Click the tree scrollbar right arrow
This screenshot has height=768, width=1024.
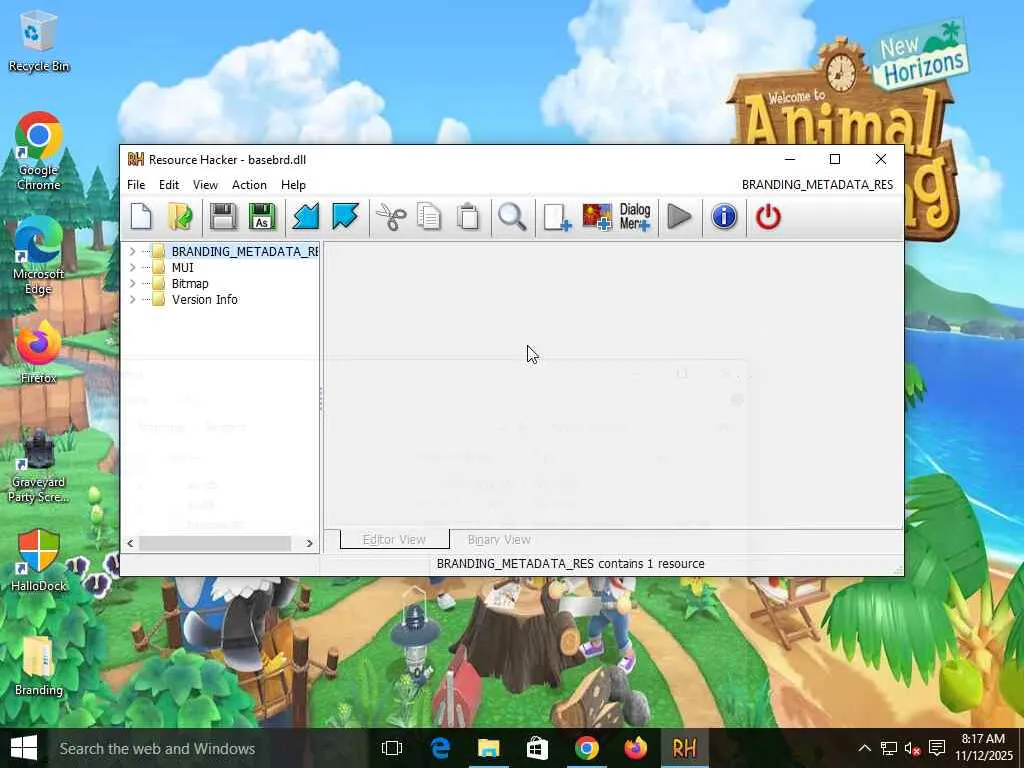click(310, 543)
